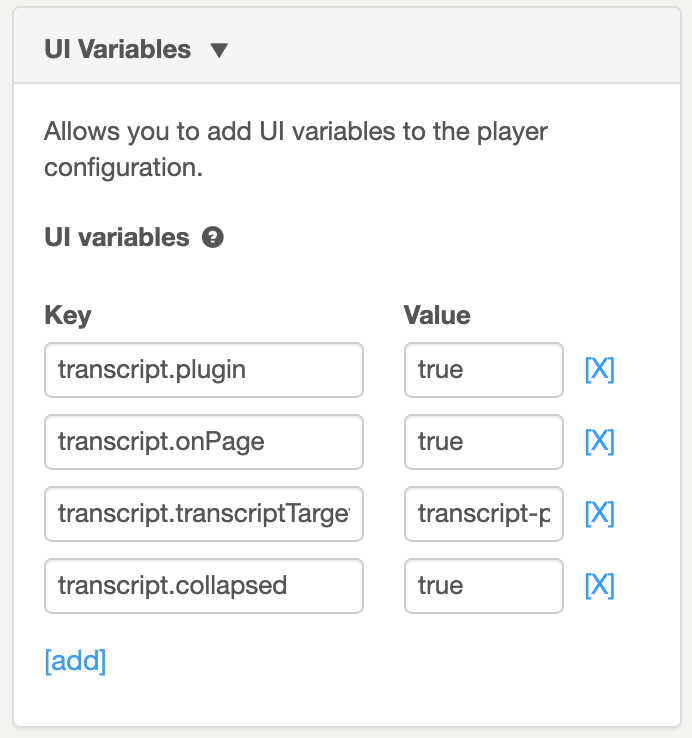This screenshot has width=692, height=738.
Task: Focus the transcript.onPage key input
Action: 204,442
